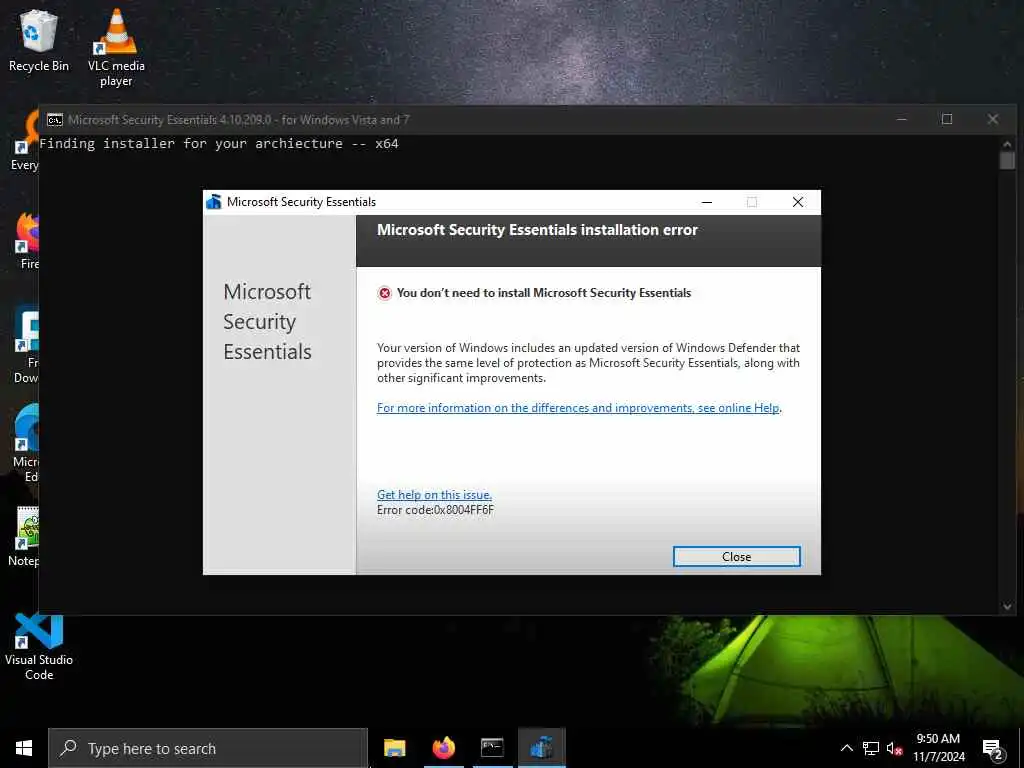The height and width of the screenshot is (768, 1024).
Task: Close the Microsoft Security Essentials dialog window
Action: [797, 202]
